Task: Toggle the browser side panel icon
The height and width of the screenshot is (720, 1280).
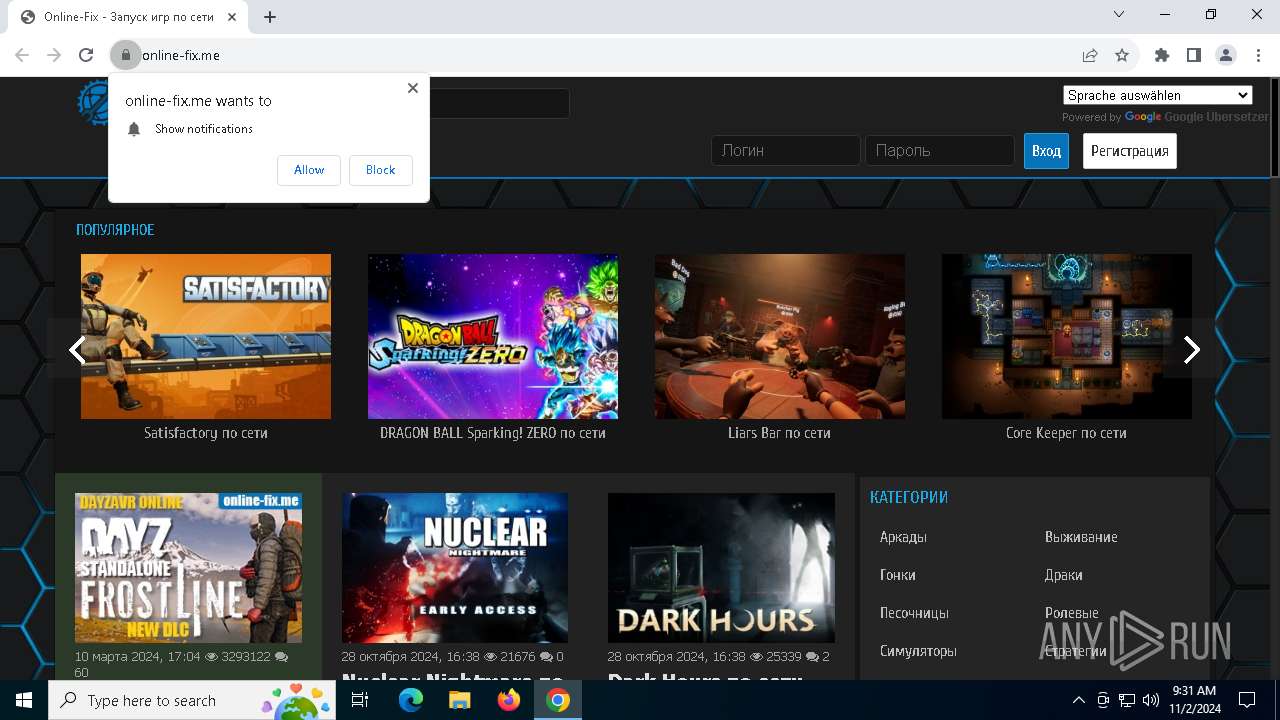Action: [1194, 55]
